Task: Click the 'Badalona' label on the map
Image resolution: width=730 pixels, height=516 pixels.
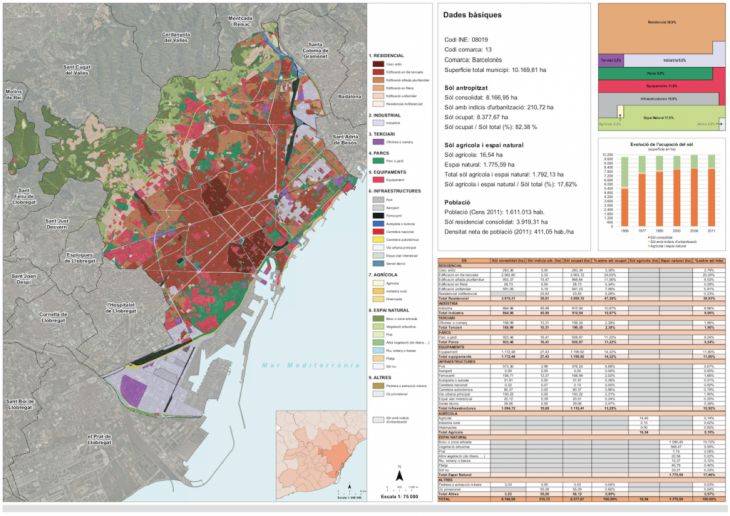Action: tap(349, 97)
